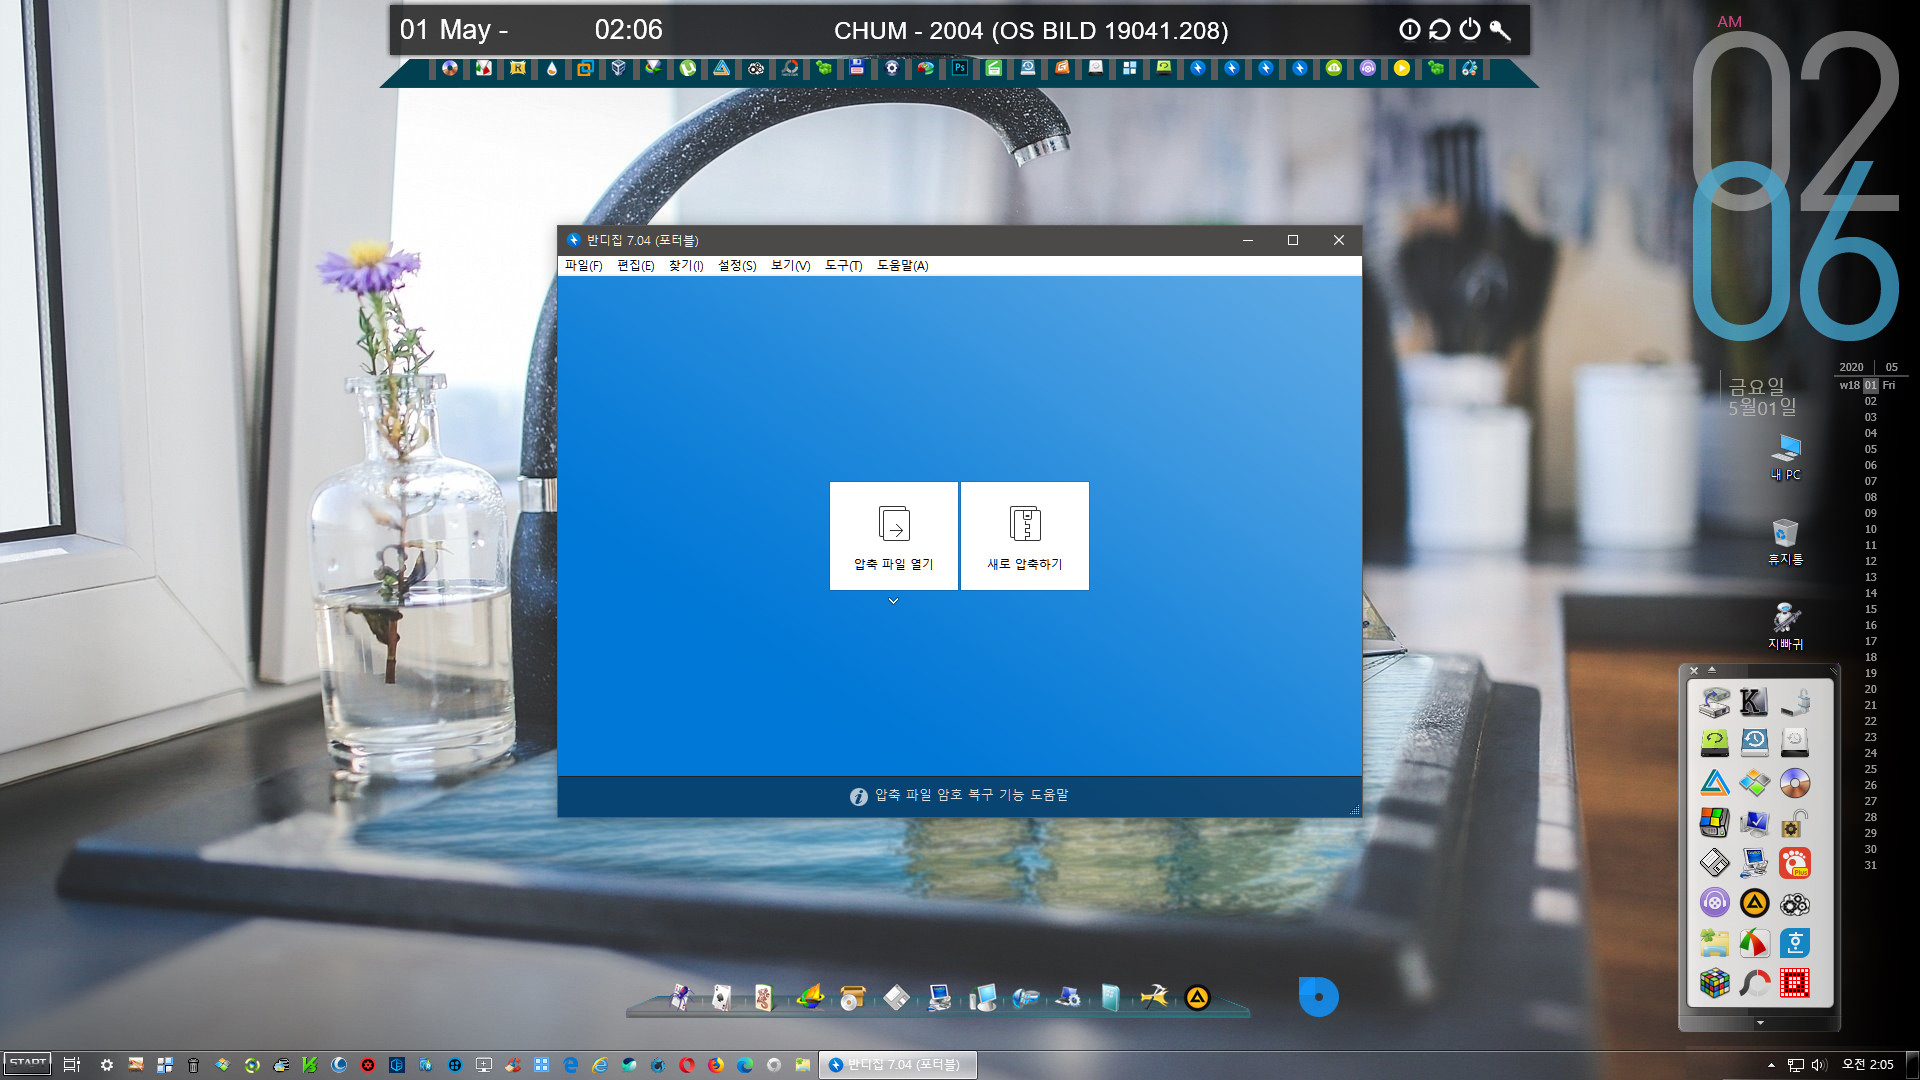
Task: Launch the K icon in right launcher panel
Action: (1754, 702)
